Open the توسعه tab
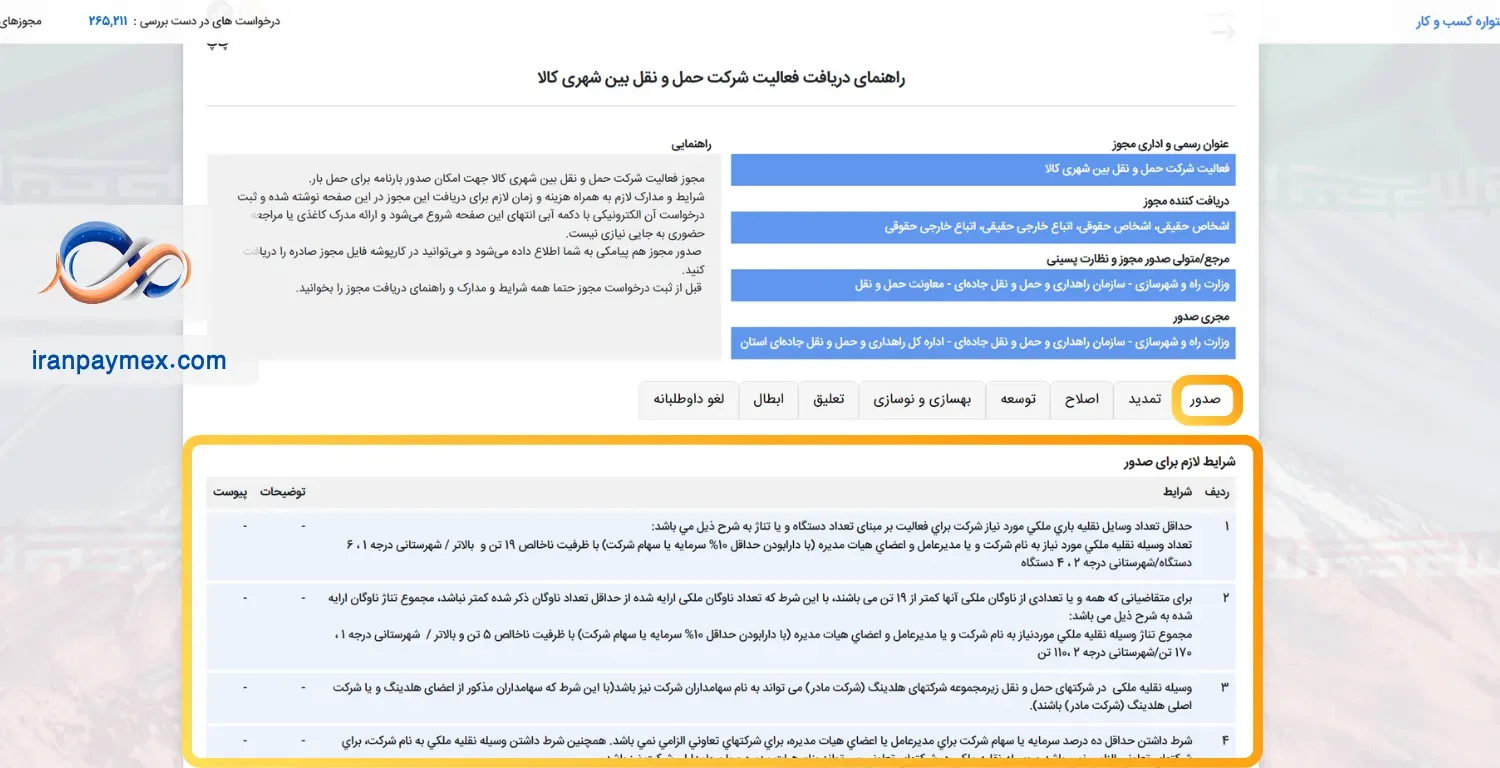 (x=1018, y=399)
